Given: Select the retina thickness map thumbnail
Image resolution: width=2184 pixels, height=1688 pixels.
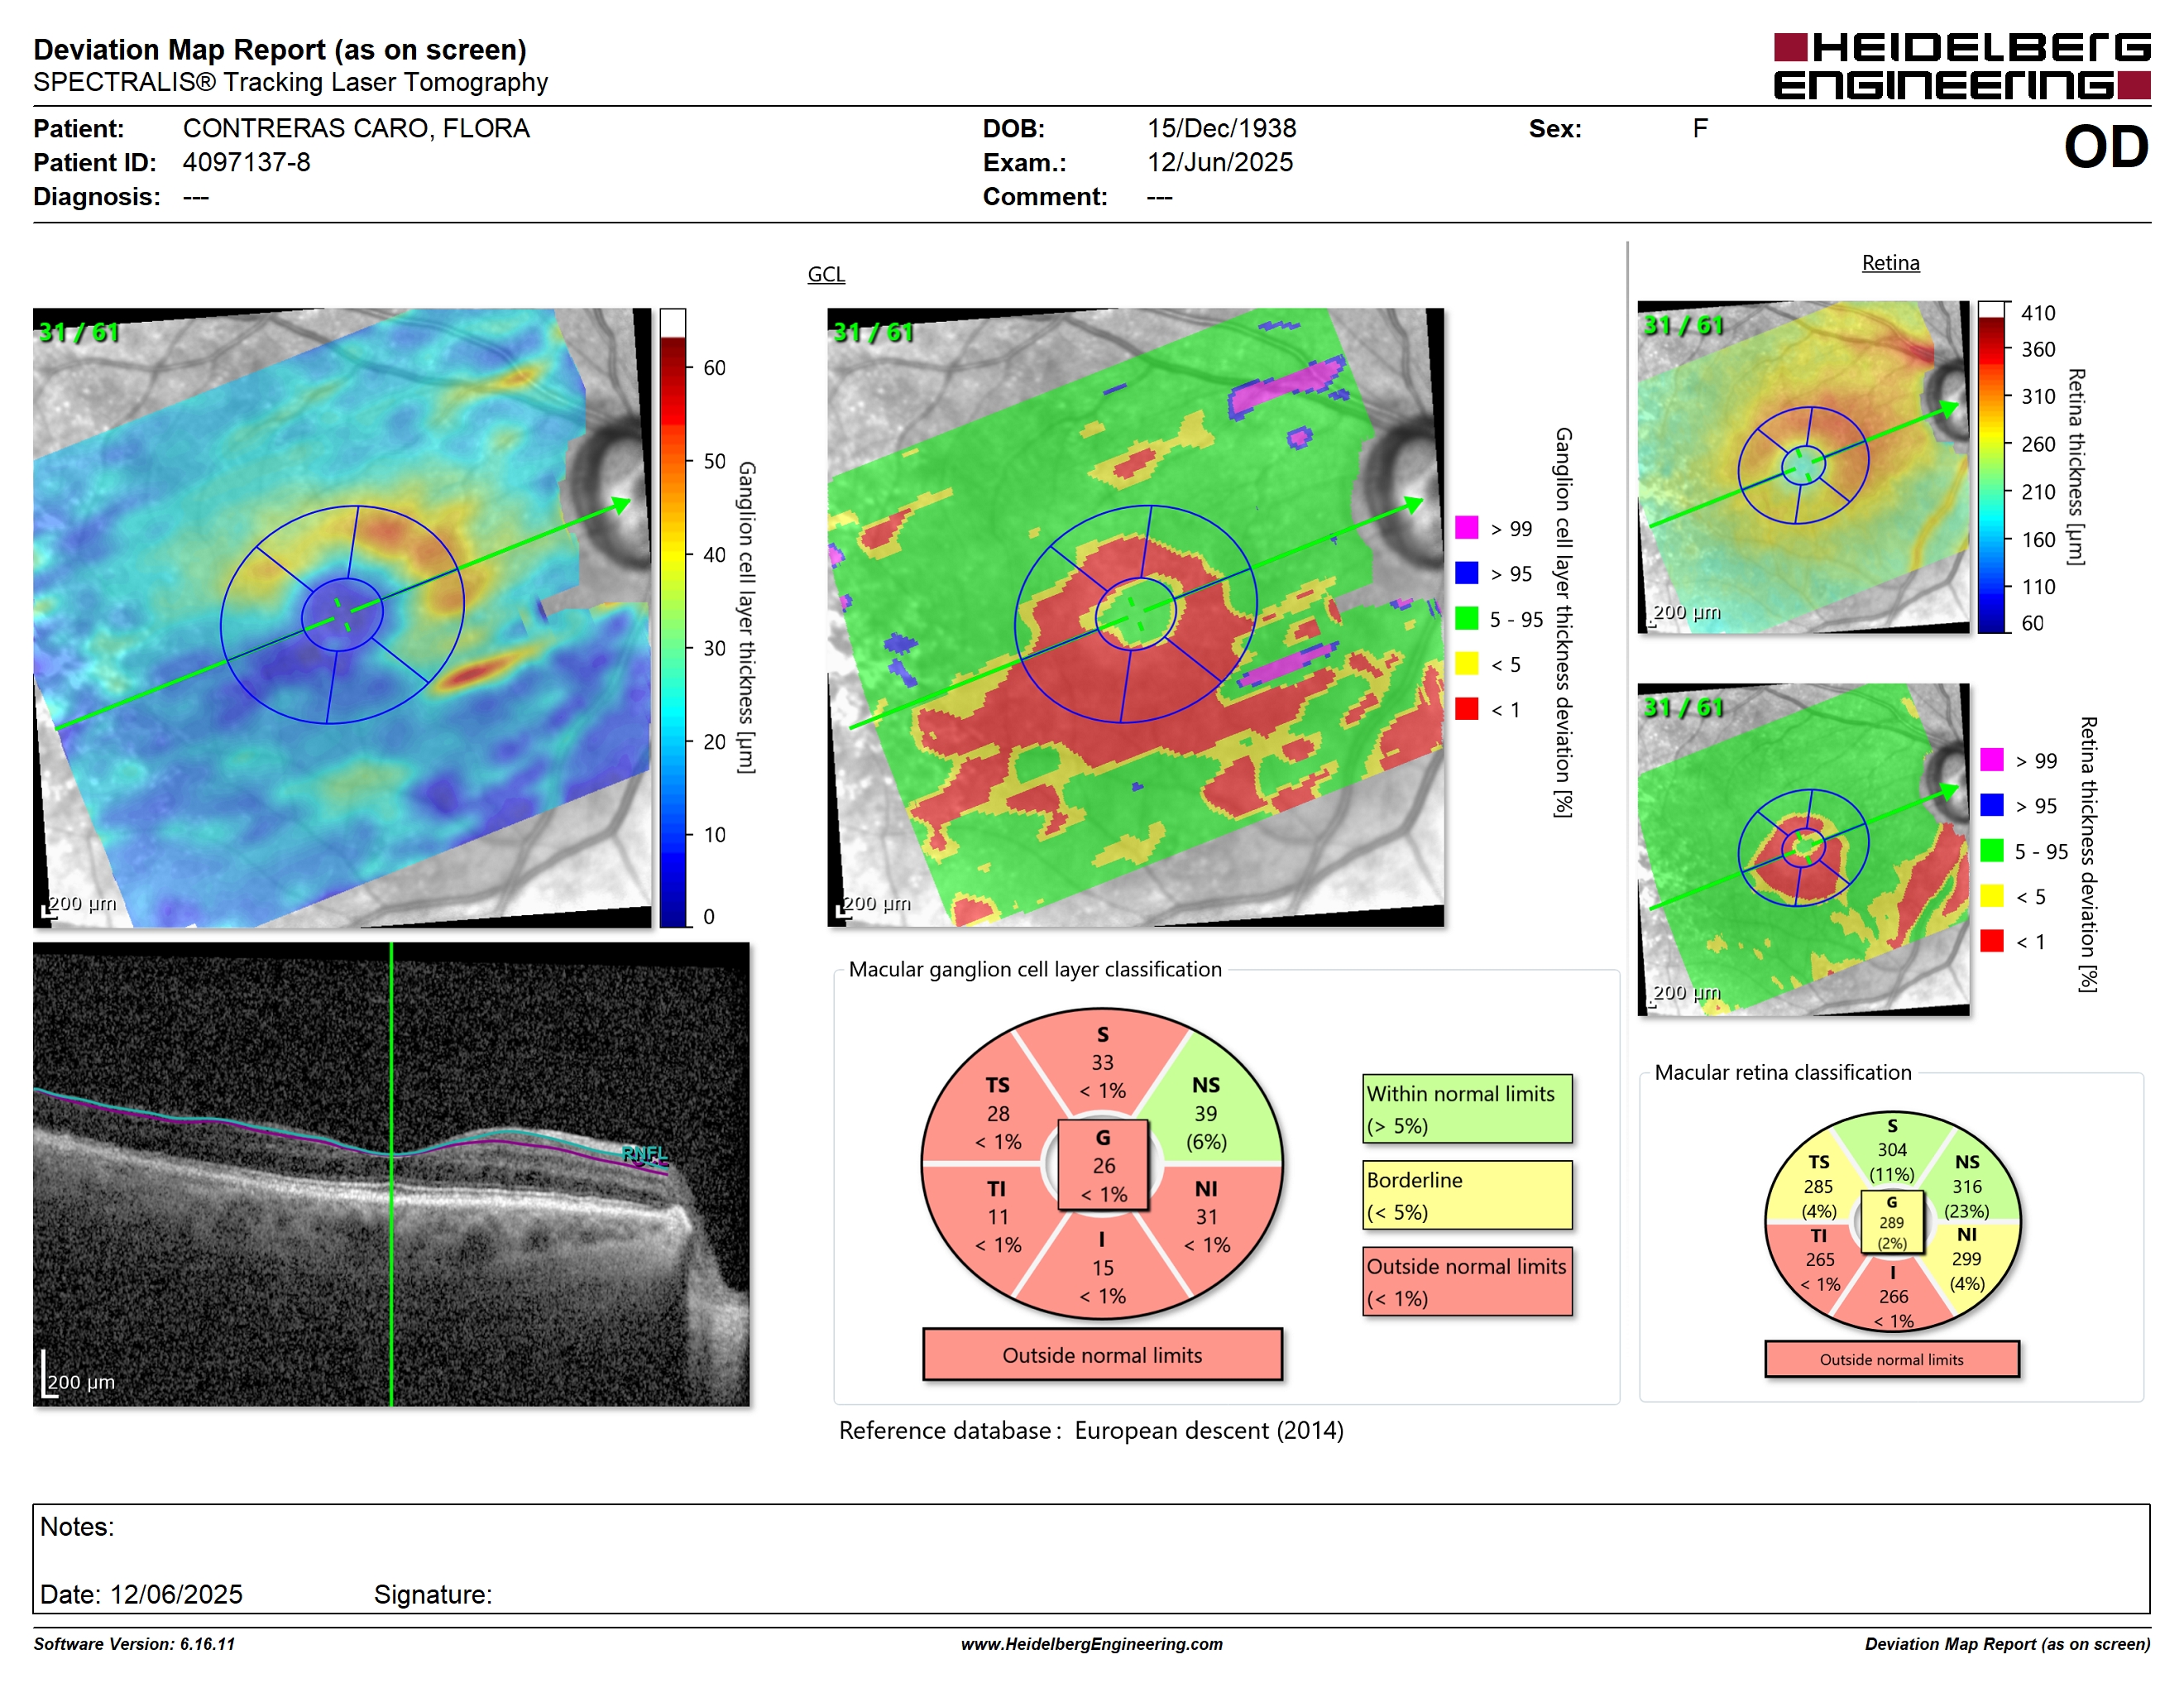Looking at the screenshot, I should pyautogui.click(x=1803, y=467).
